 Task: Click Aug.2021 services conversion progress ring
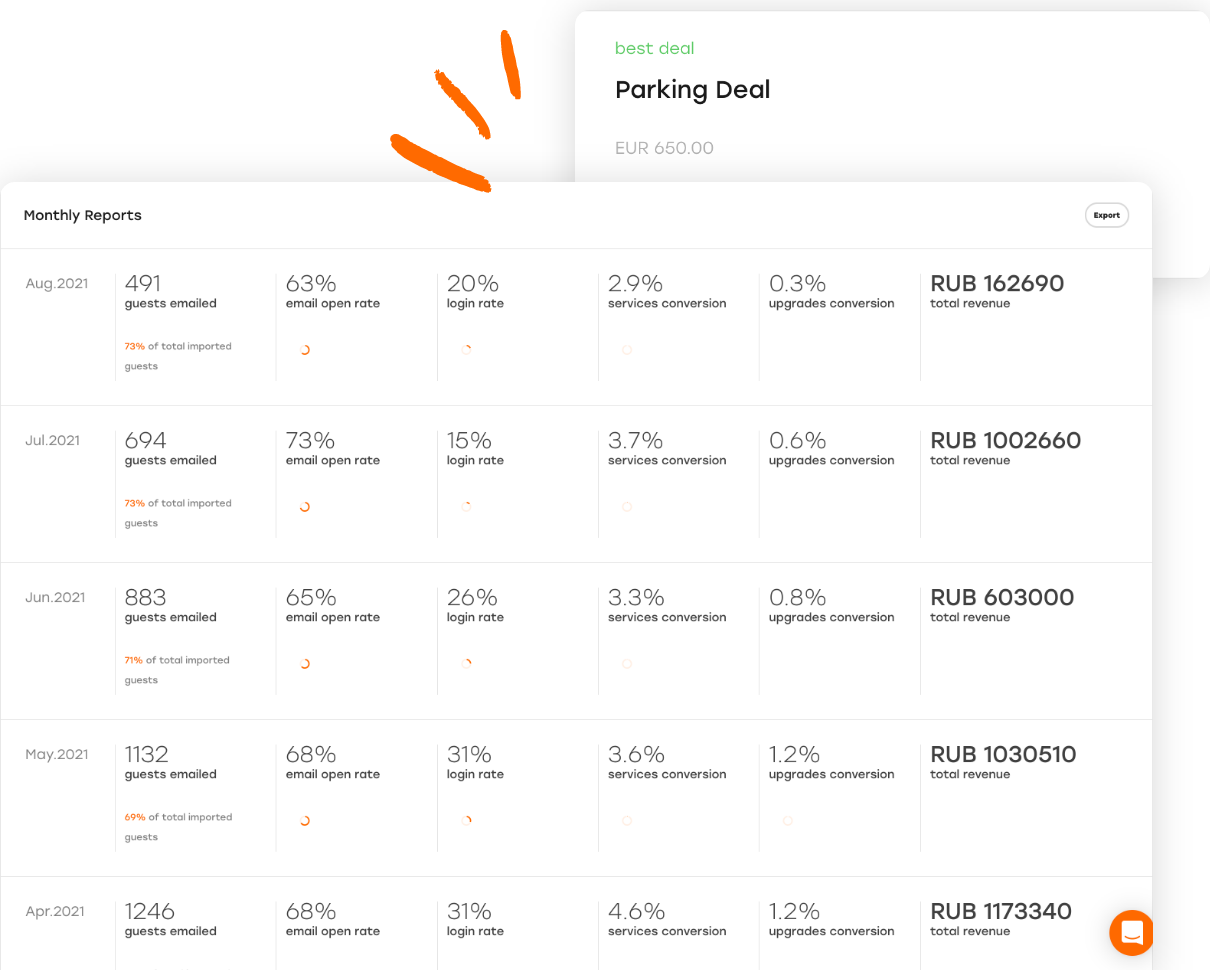627,350
